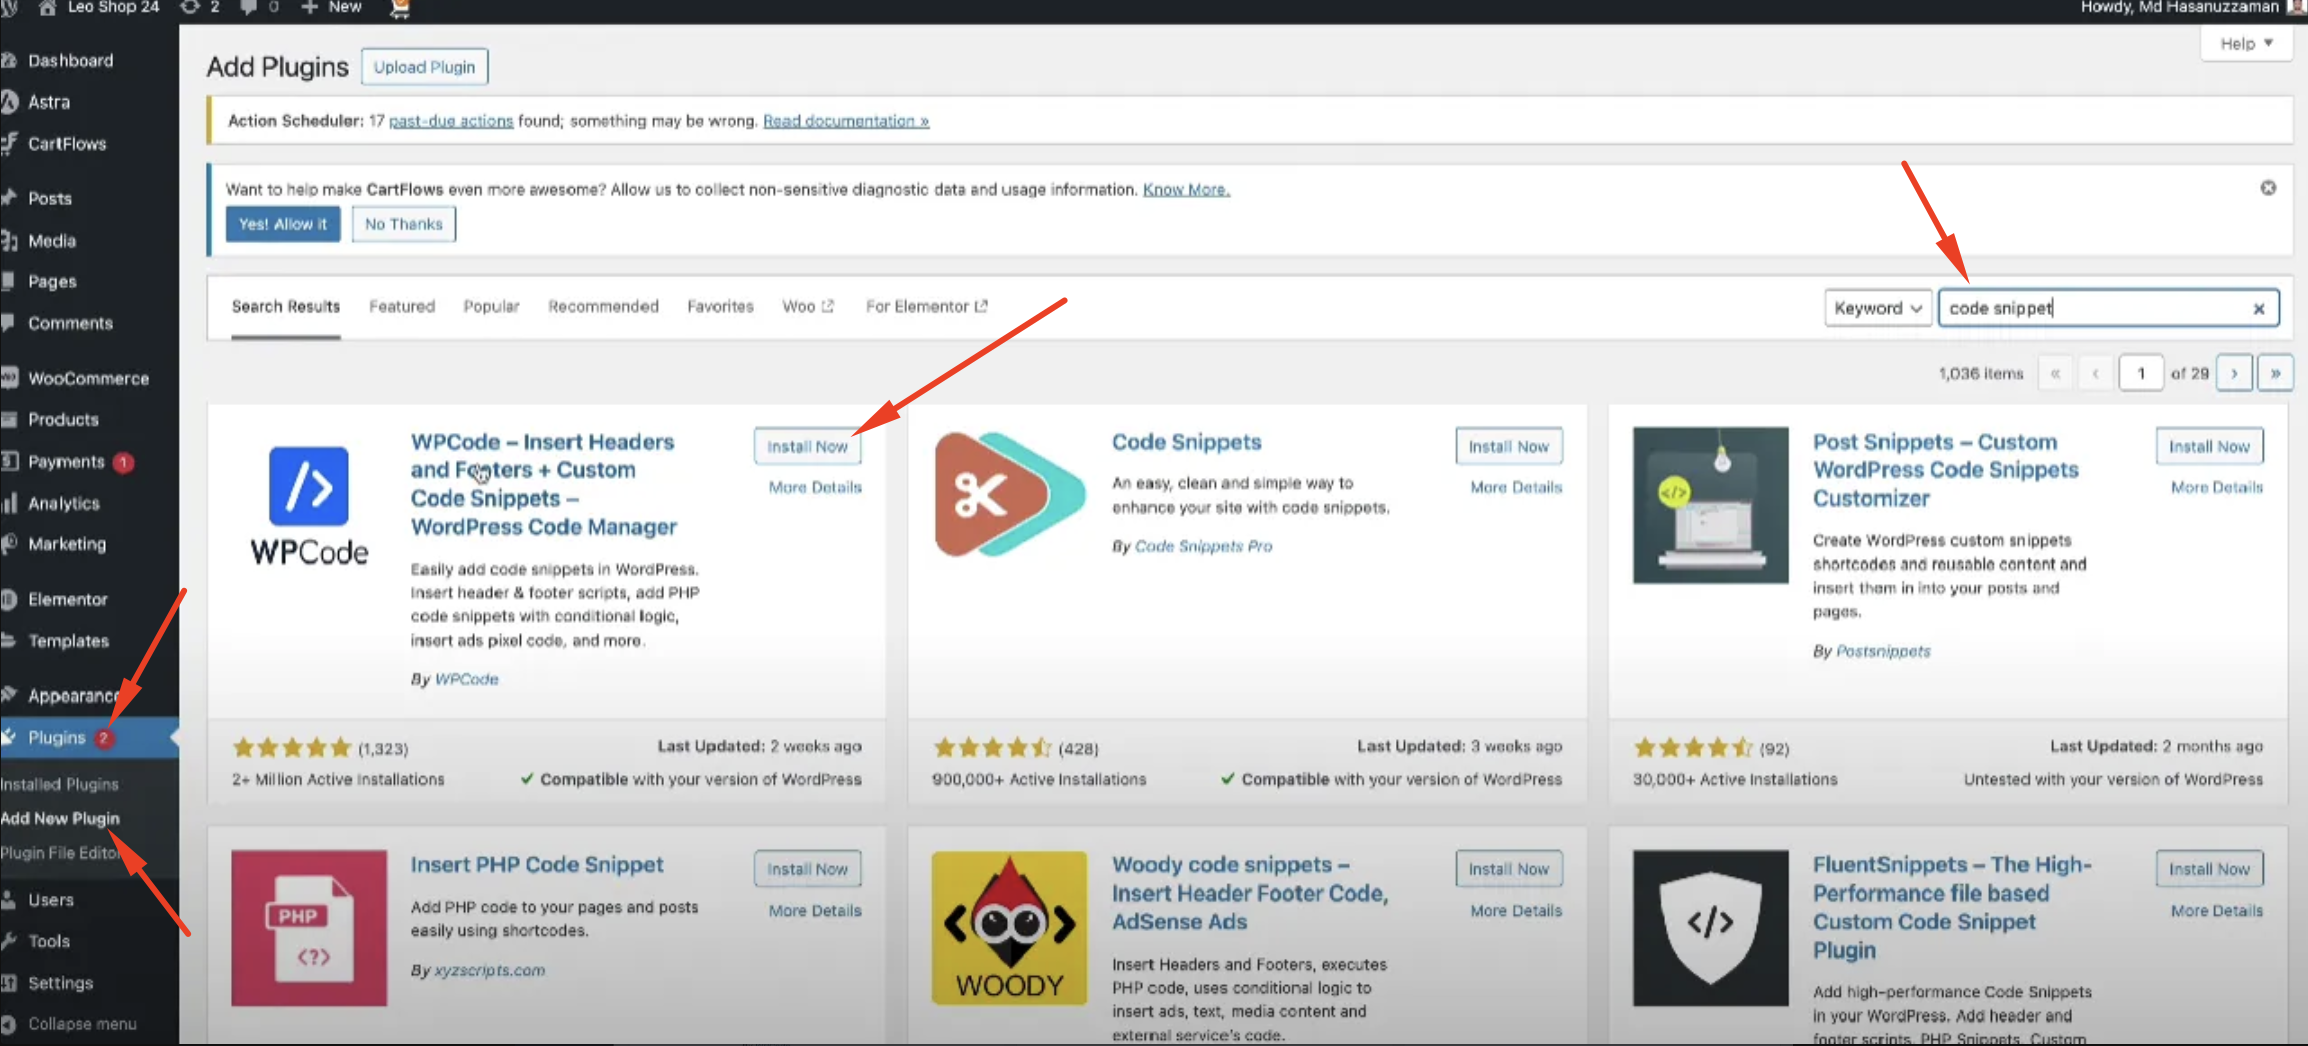Click the current page number field
This screenshot has height=1046, width=2308.
pyautogui.click(x=2140, y=373)
